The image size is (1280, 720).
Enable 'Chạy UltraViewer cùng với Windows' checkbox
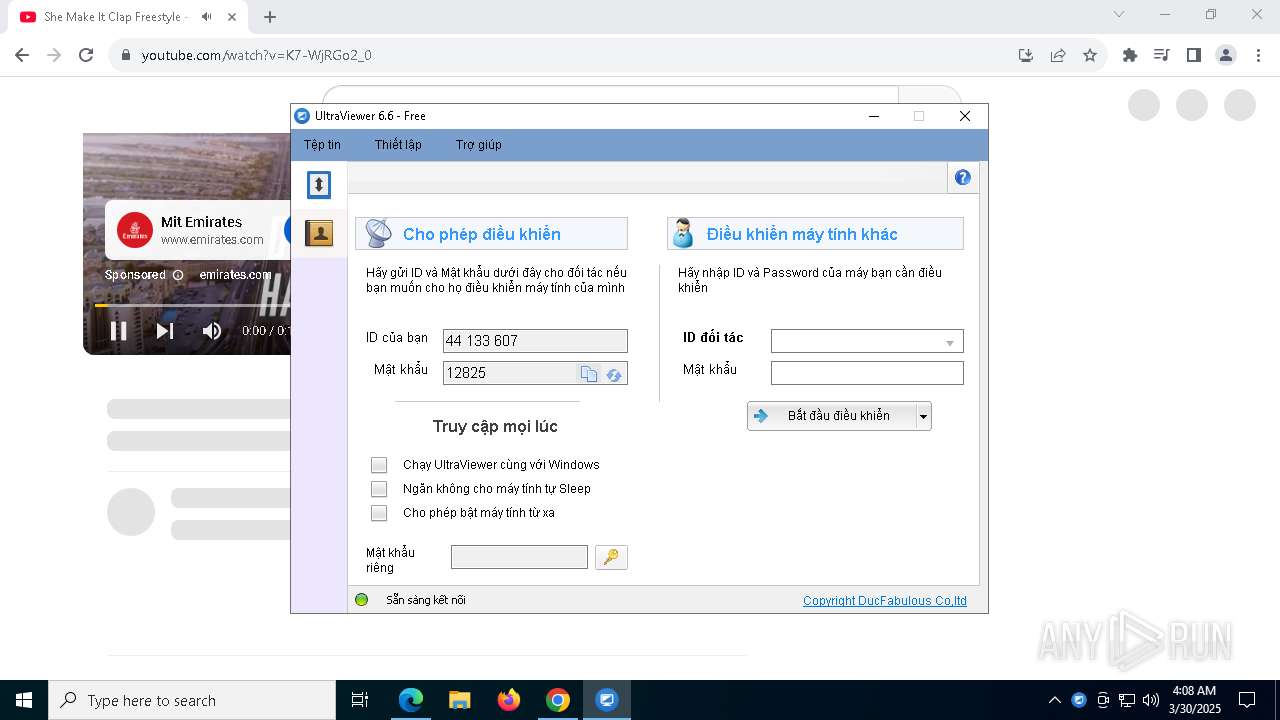[x=379, y=465]
